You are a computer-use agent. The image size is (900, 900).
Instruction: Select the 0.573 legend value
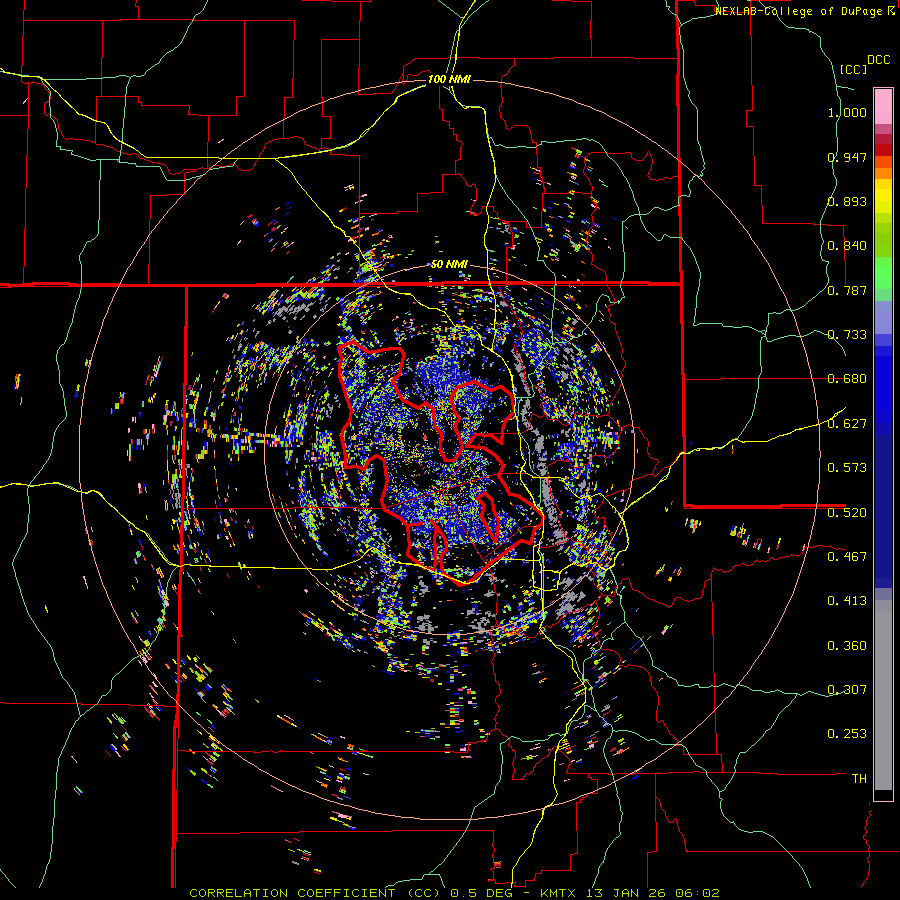coord(847,467)
